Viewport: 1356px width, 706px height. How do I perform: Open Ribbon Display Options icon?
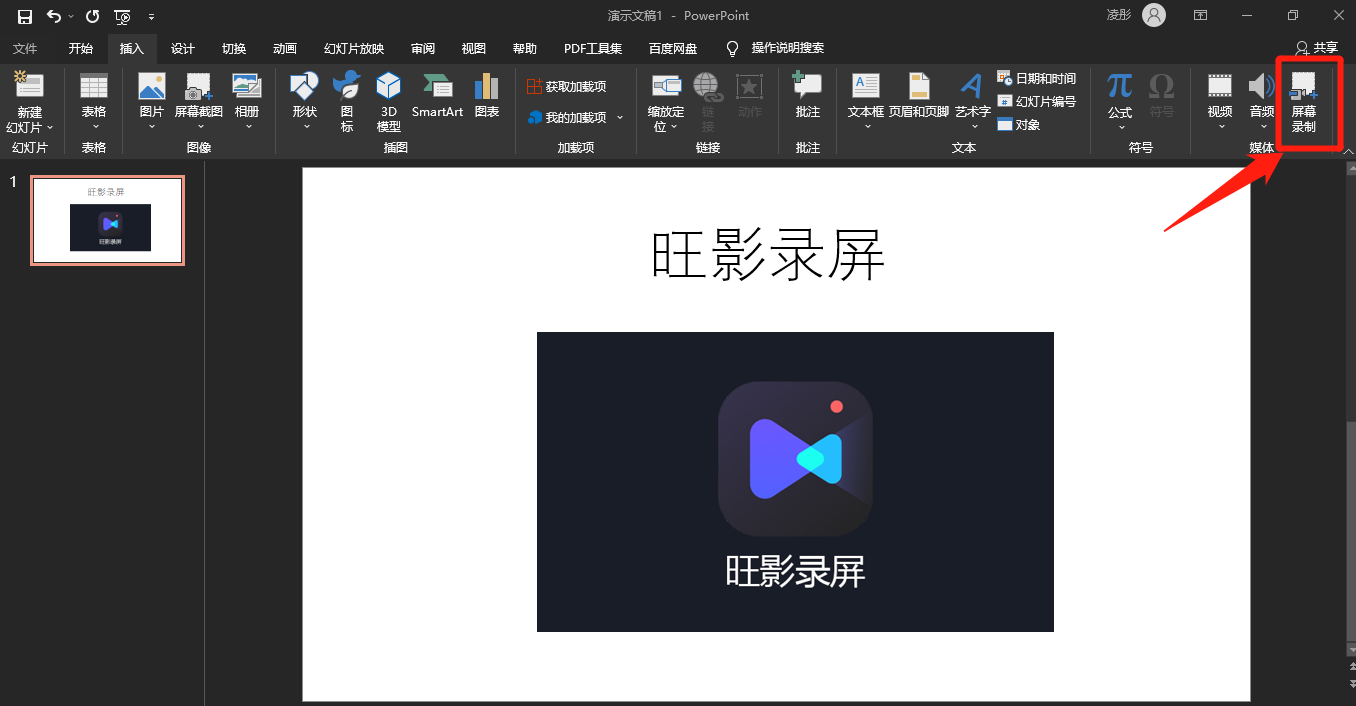tap(1200, 16)
